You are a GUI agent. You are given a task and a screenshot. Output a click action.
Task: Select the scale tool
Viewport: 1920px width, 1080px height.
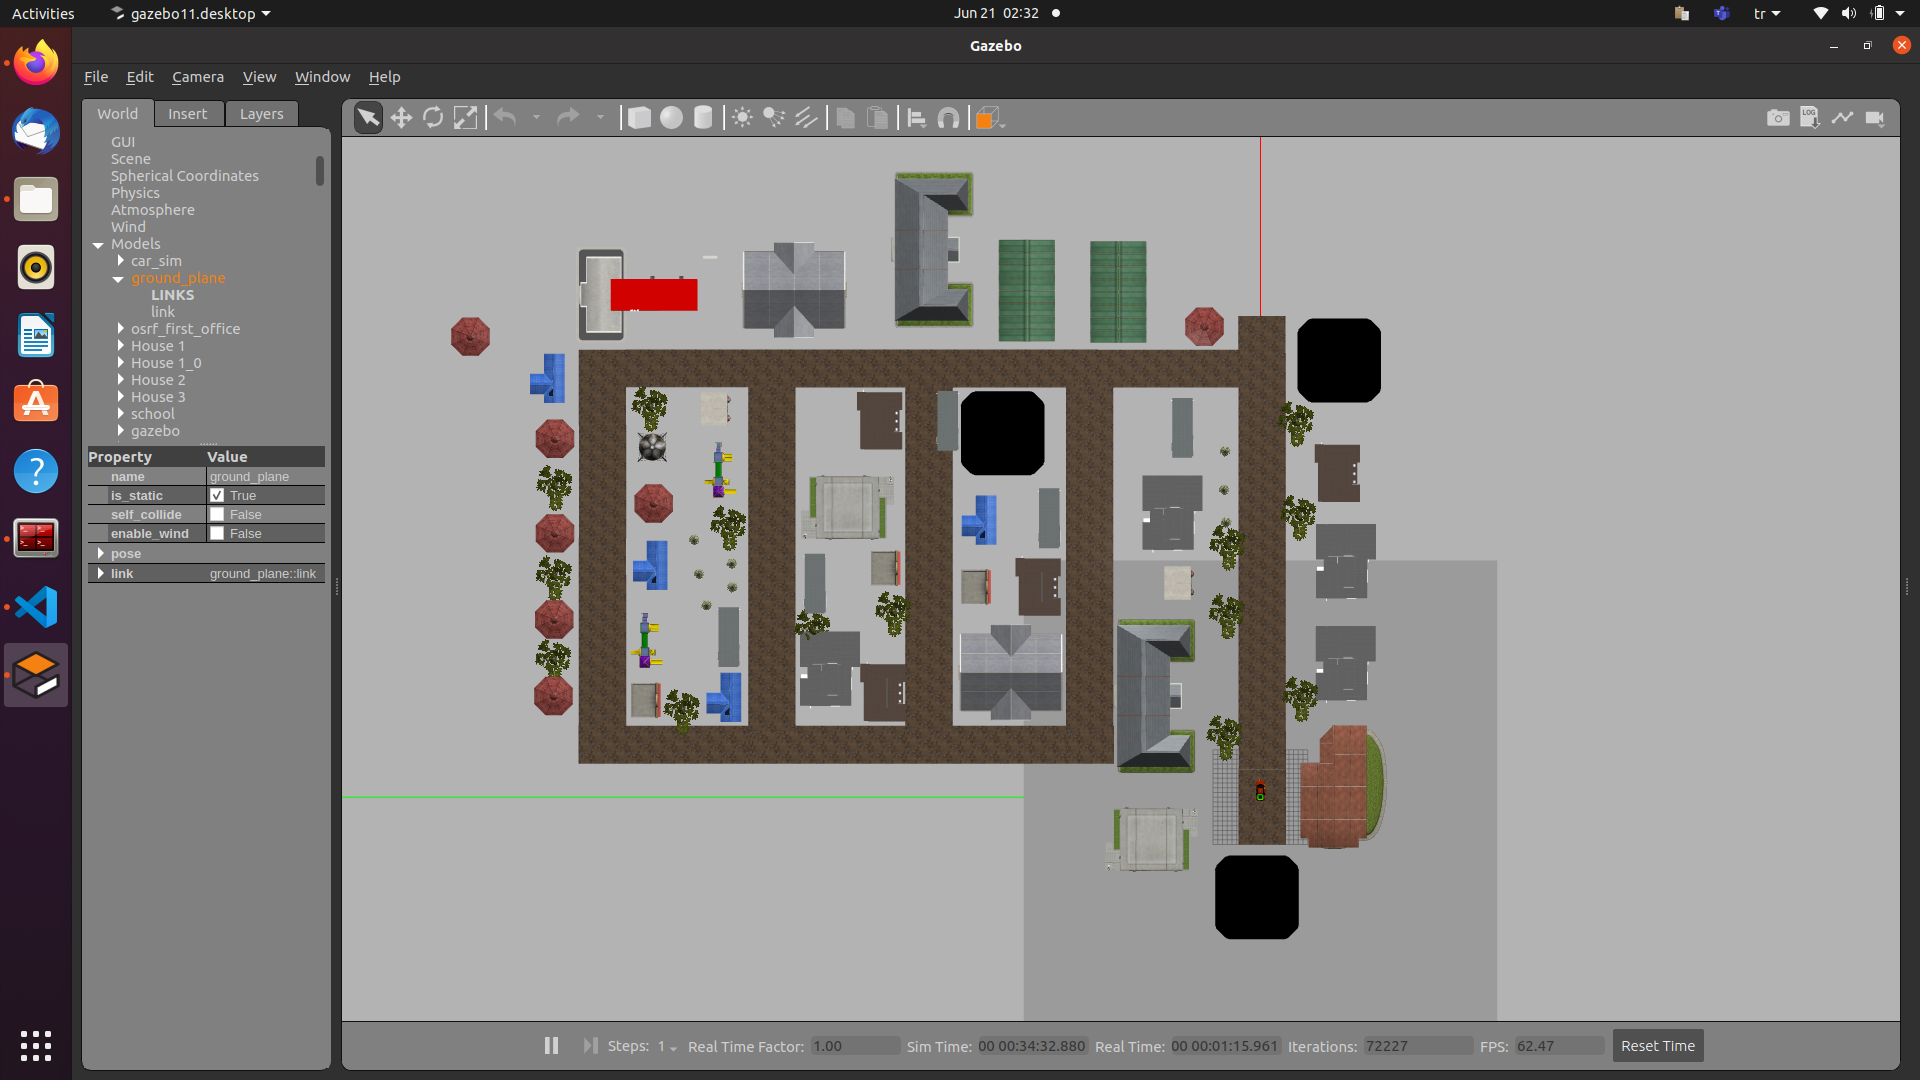pos(465,119)
